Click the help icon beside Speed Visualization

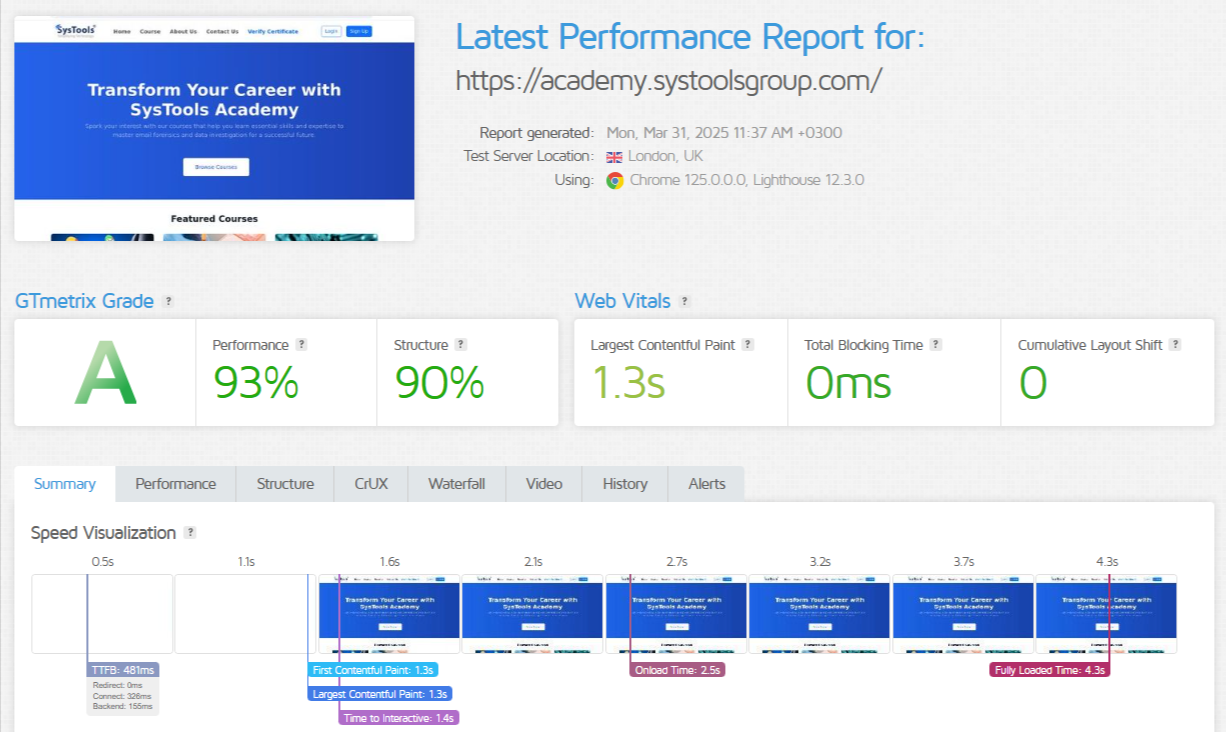190,533
